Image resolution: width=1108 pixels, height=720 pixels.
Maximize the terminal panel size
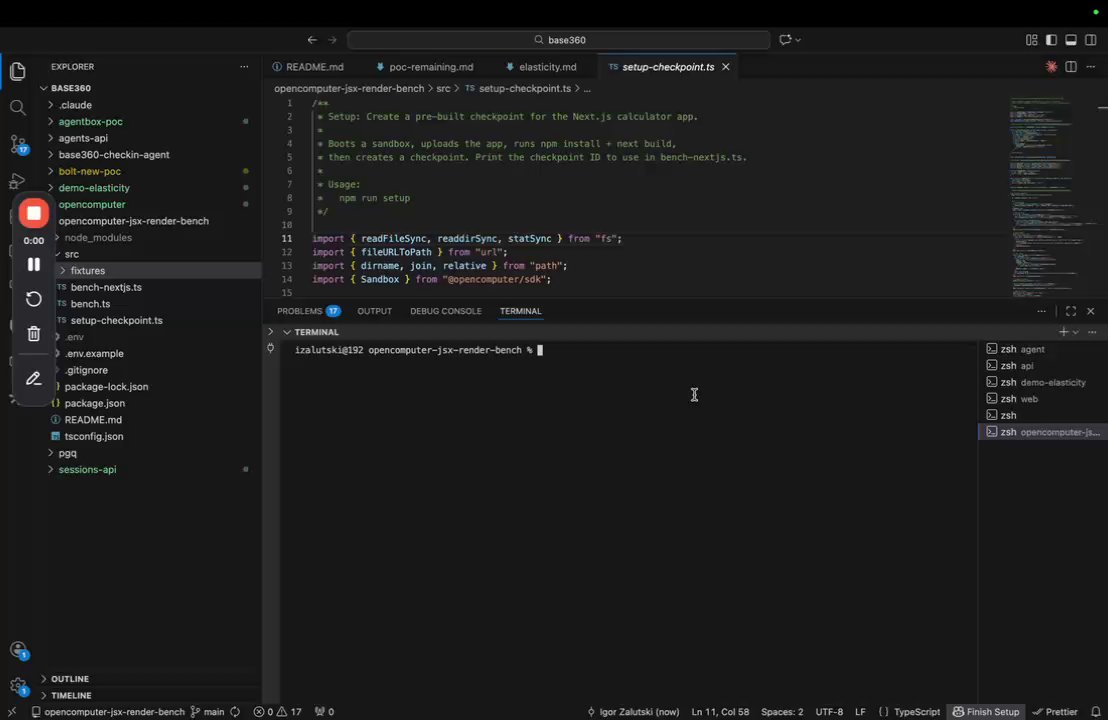click(1071, 311)
